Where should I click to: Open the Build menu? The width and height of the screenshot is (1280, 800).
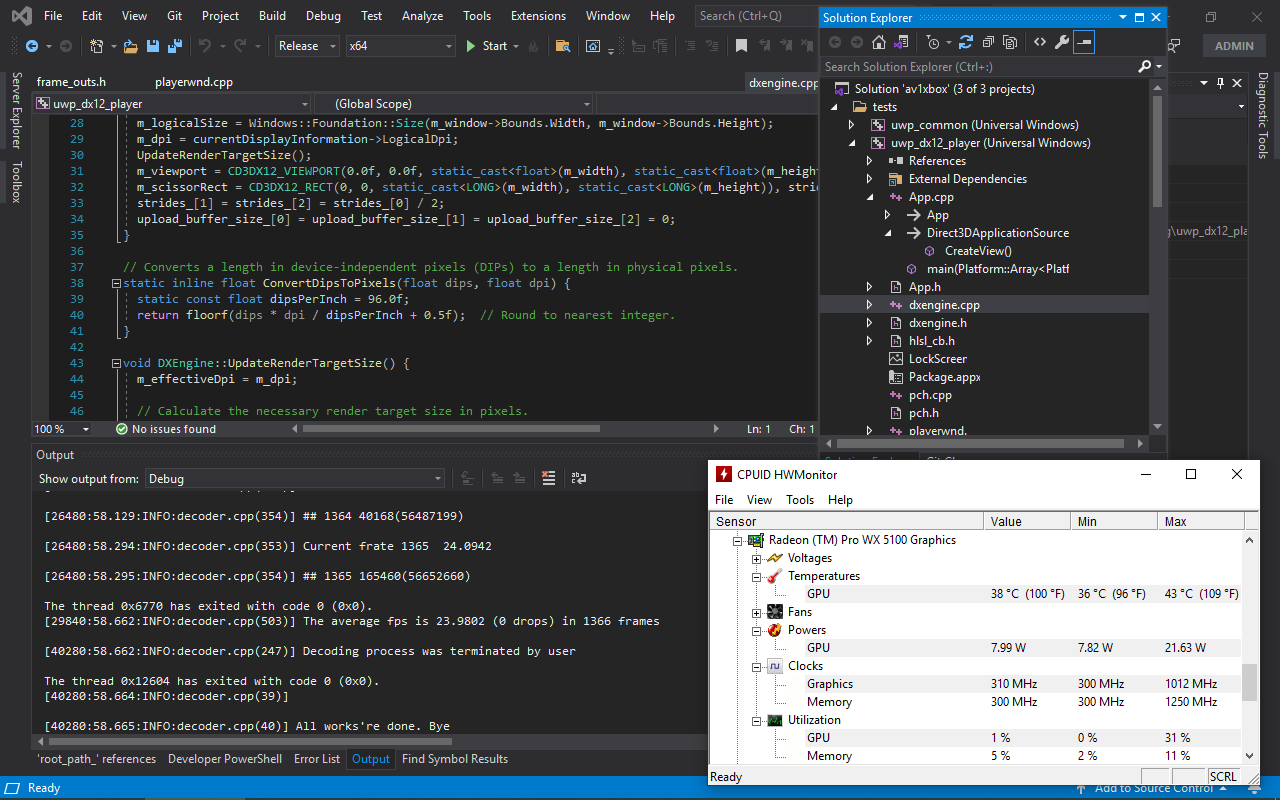pos(272,16)
